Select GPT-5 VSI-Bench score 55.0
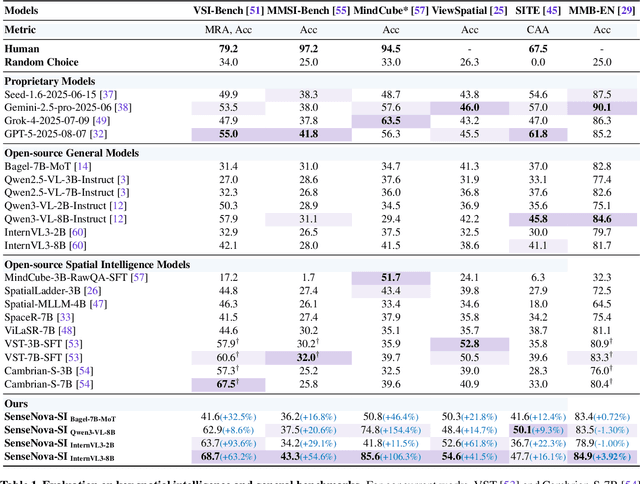 229,134
